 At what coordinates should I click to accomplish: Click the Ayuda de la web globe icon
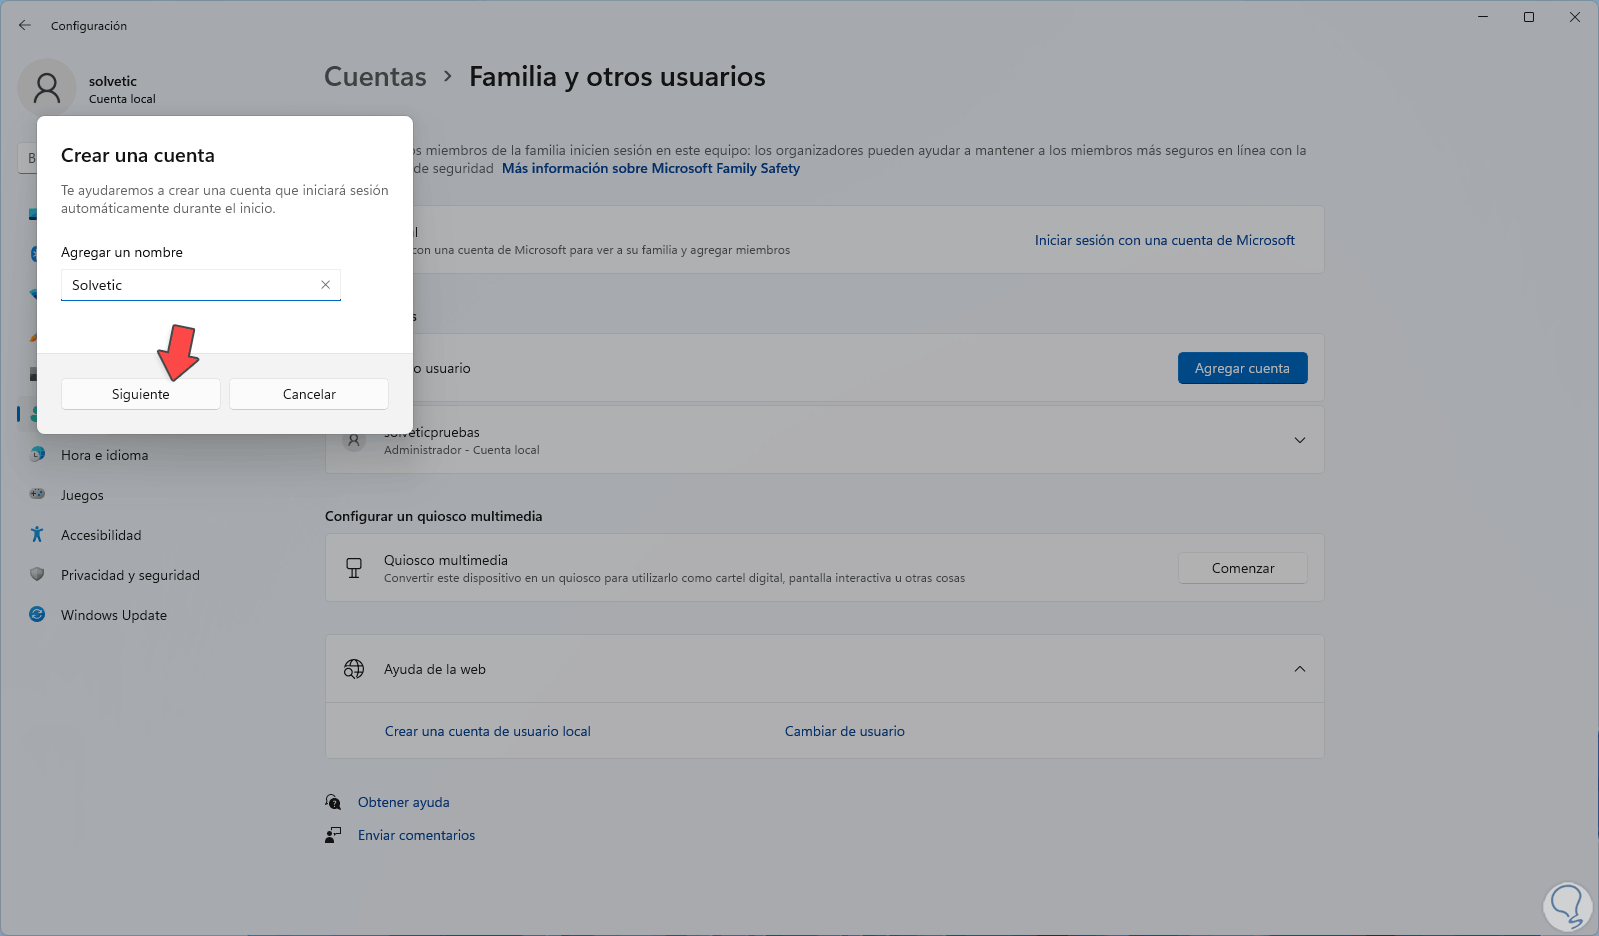point(354,669)
